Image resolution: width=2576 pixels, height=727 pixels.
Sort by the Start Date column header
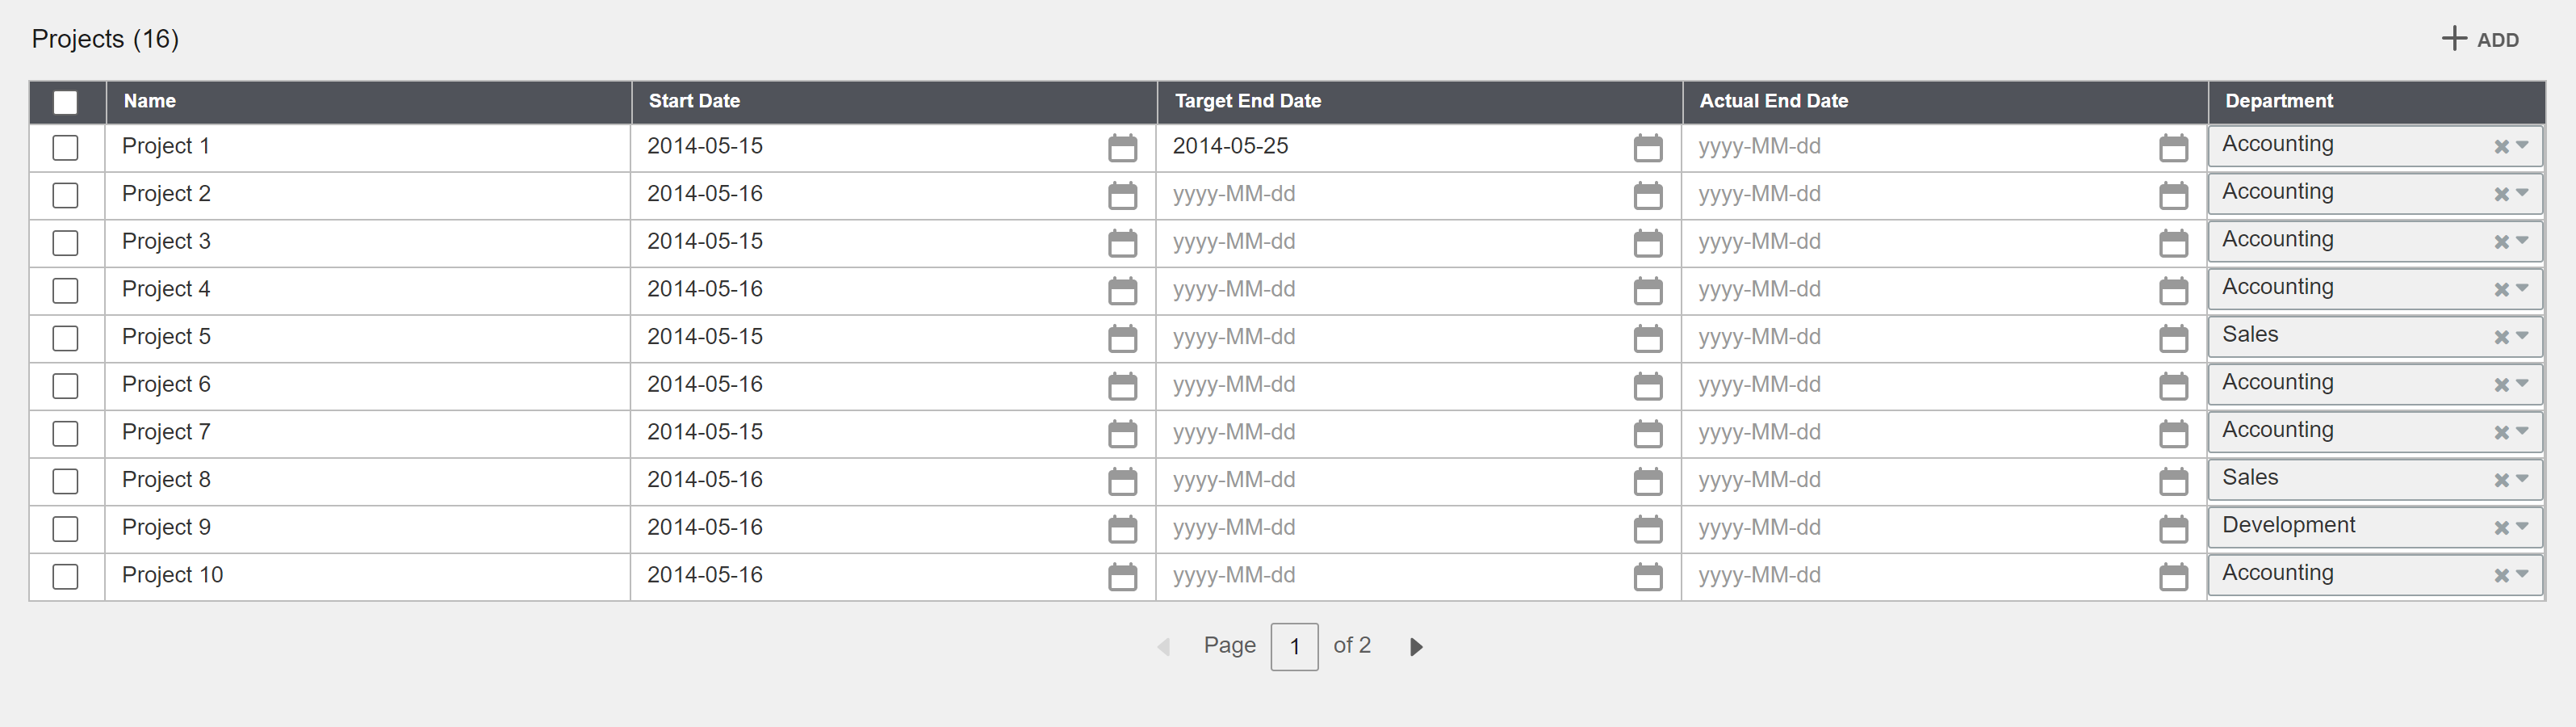click(694, 101)
